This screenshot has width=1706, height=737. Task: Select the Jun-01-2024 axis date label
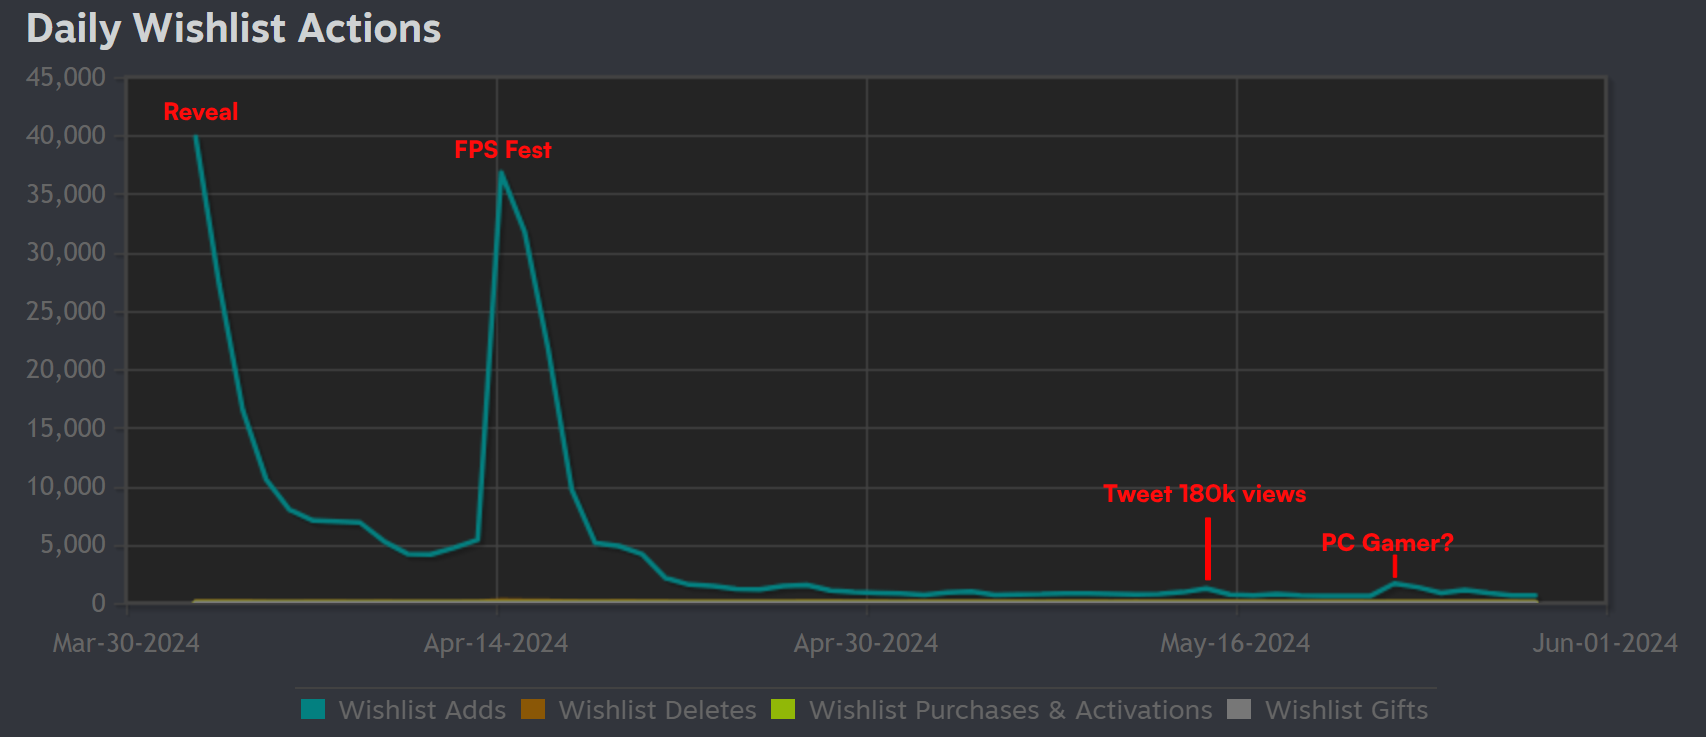(x=1605, y=643)
